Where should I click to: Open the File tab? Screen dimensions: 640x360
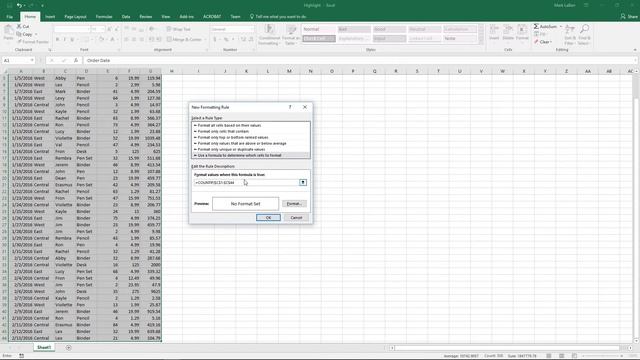click(9, 17)
